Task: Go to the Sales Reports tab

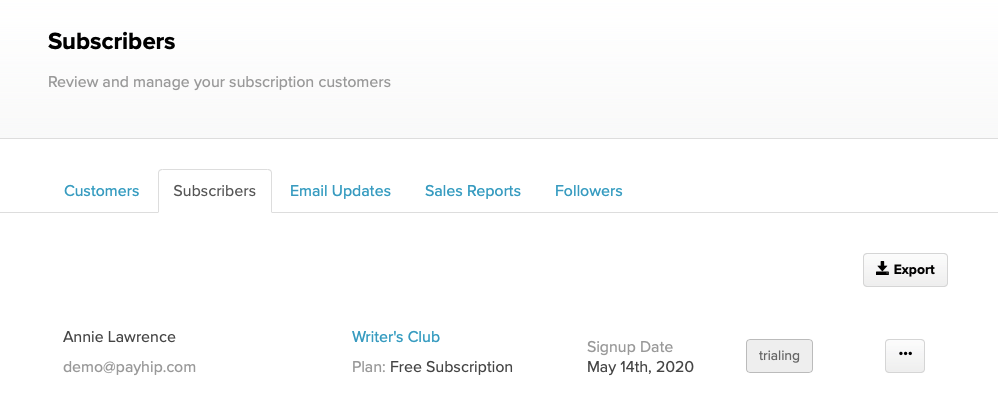Action: [x=473, y=191]
